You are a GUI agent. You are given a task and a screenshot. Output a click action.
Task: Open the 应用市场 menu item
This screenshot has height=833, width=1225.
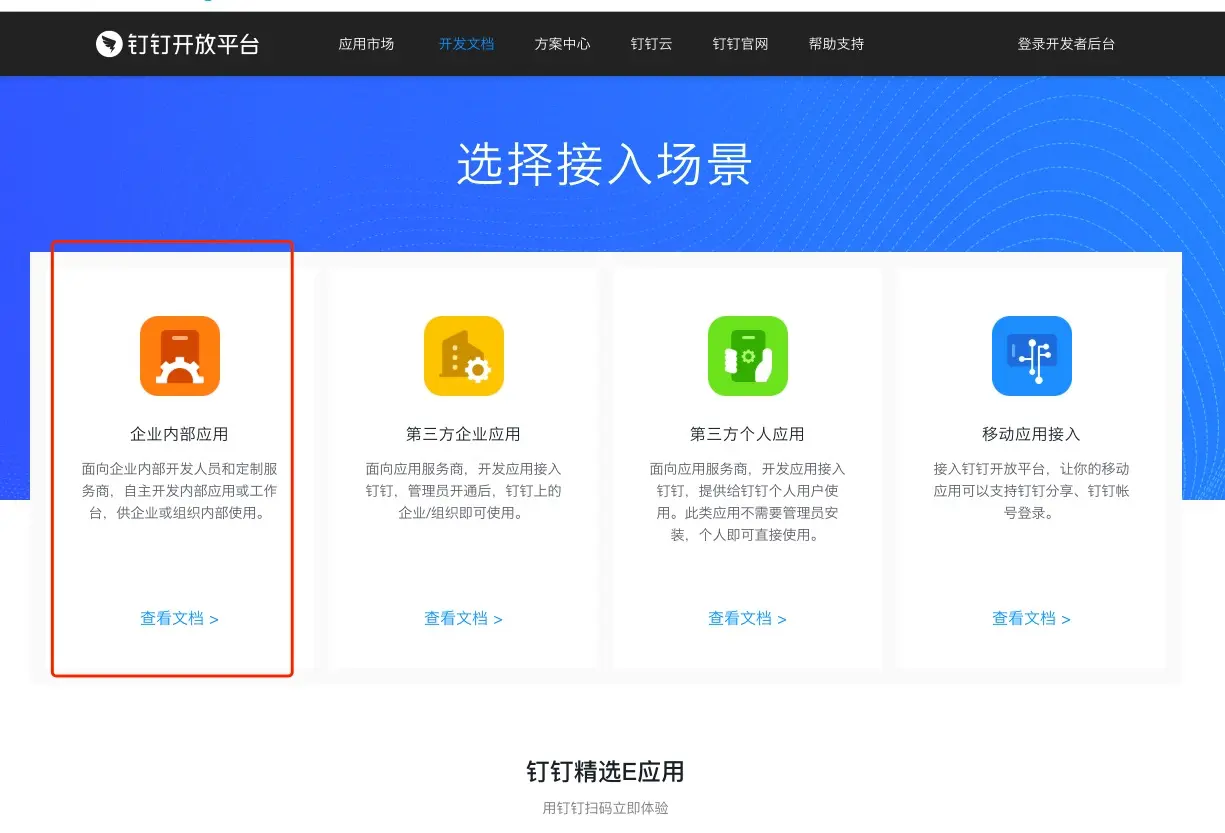(366, 44)
